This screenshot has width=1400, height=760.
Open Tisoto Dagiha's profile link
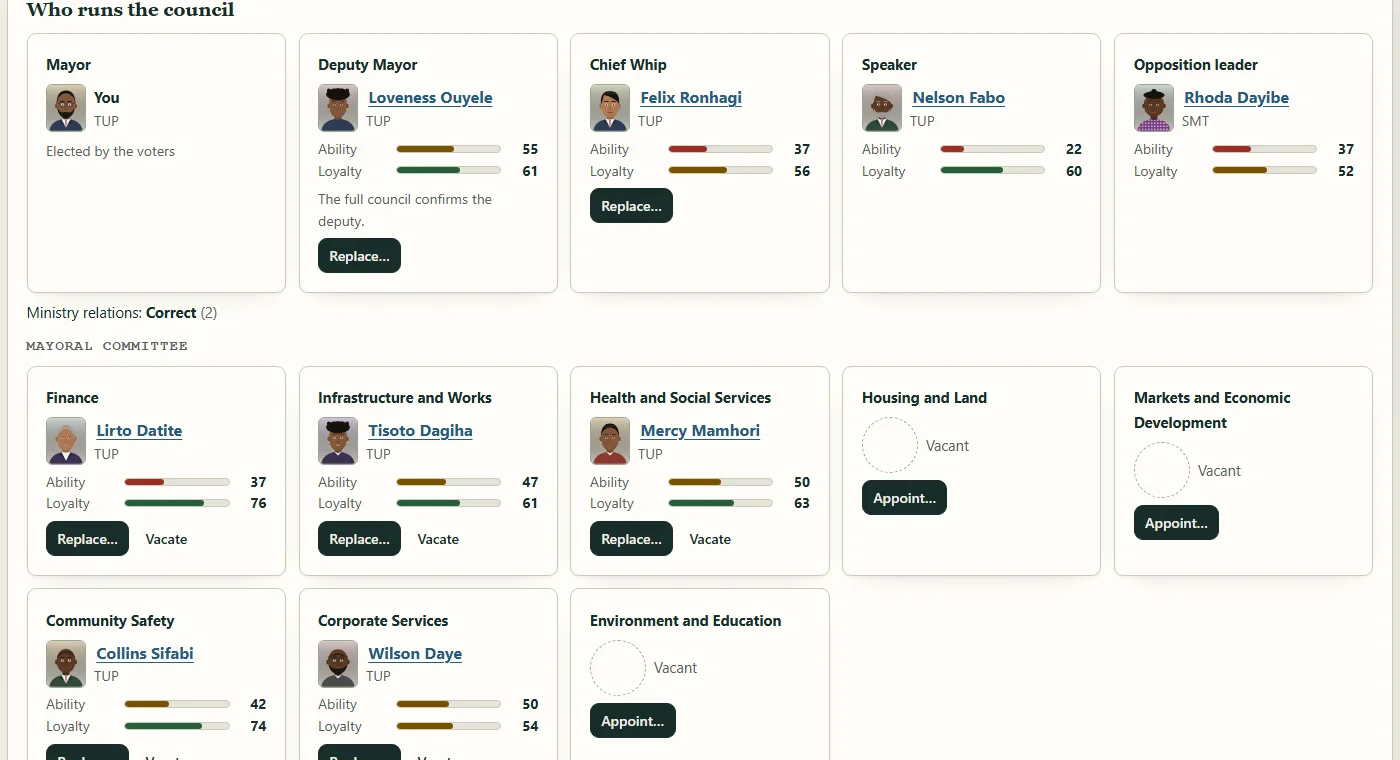tap(420, 431)
